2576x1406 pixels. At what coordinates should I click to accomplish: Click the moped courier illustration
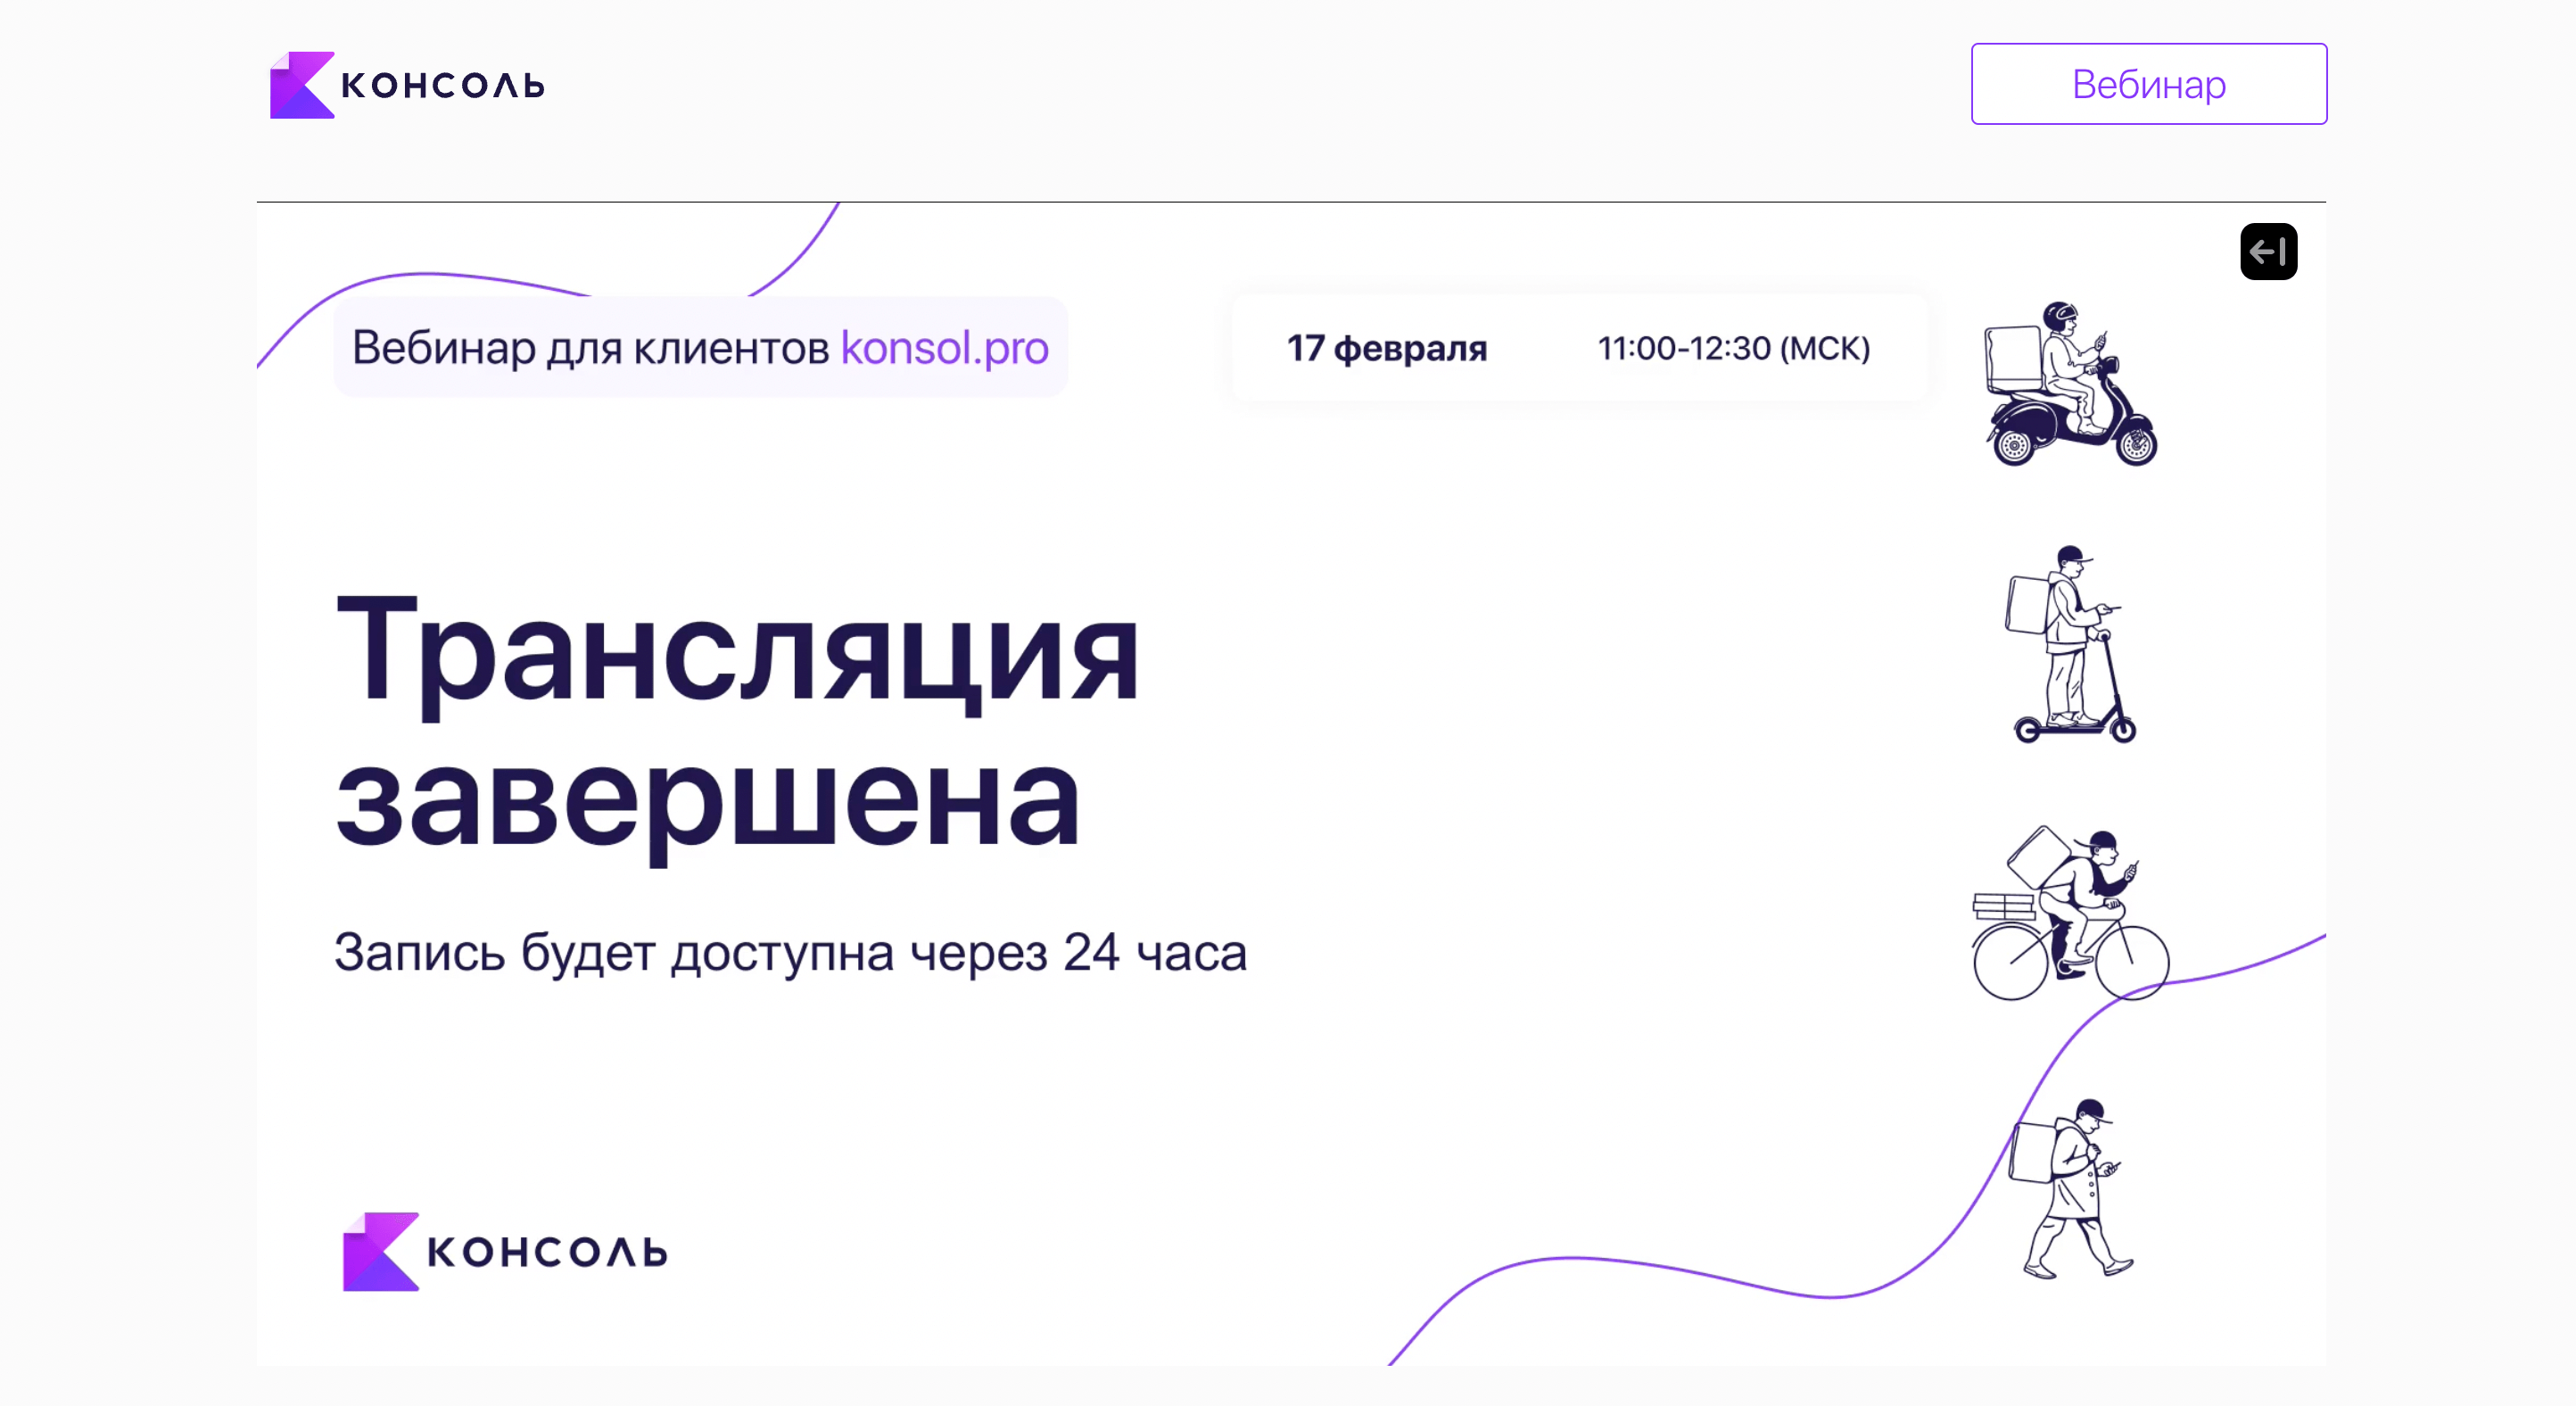pyautogui.click(x=2069, y=384)
